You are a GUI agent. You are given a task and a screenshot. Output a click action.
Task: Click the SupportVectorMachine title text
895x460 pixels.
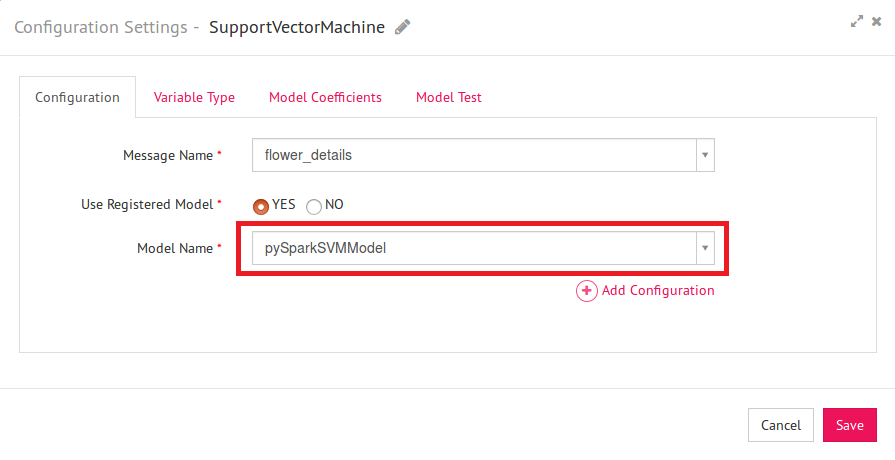click(296, 27)
